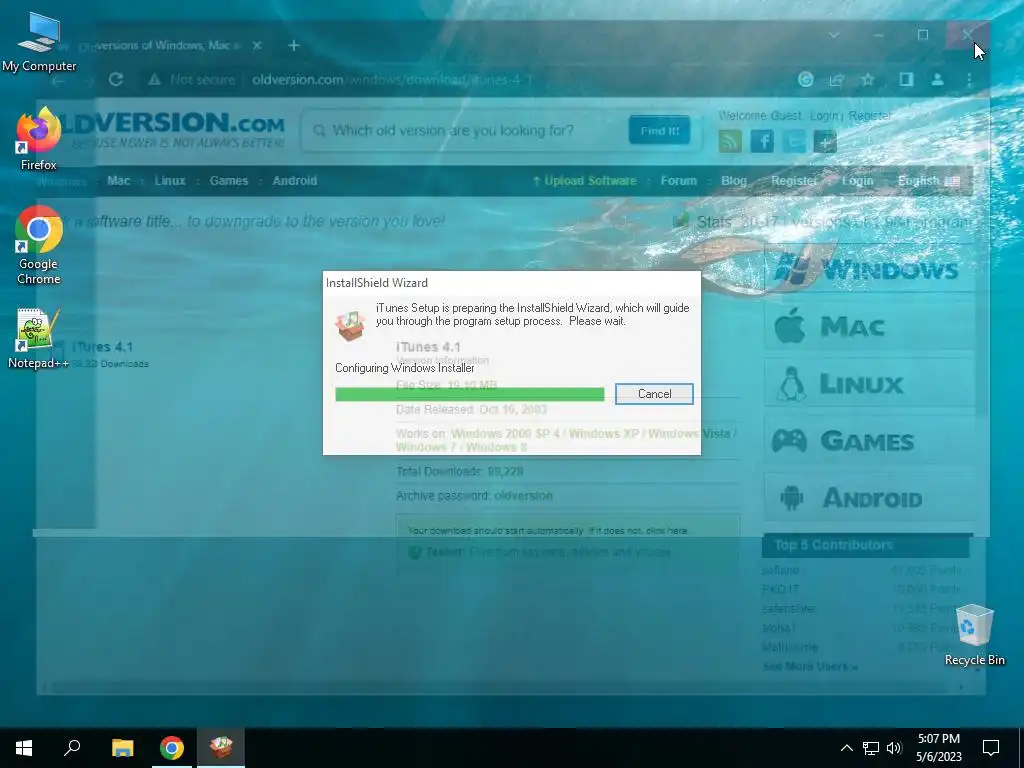1024x768 pixels.
Task: Open volume control in tray
Action: [x=894, y=748]
